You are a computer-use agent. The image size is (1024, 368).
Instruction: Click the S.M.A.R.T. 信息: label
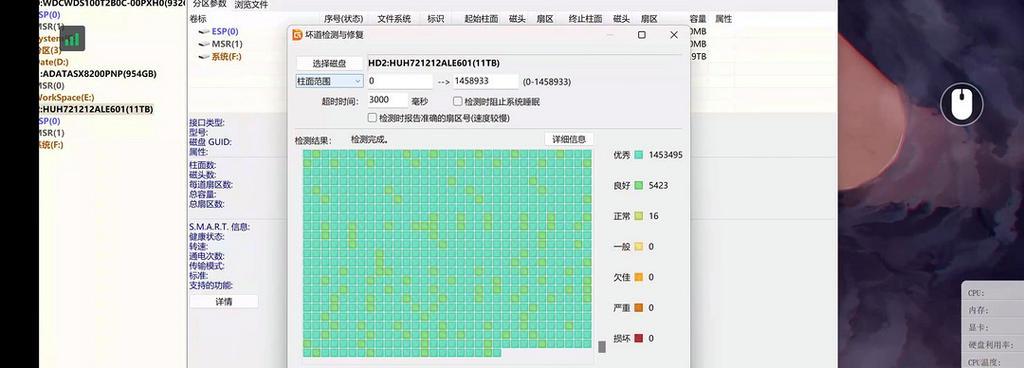219,227
